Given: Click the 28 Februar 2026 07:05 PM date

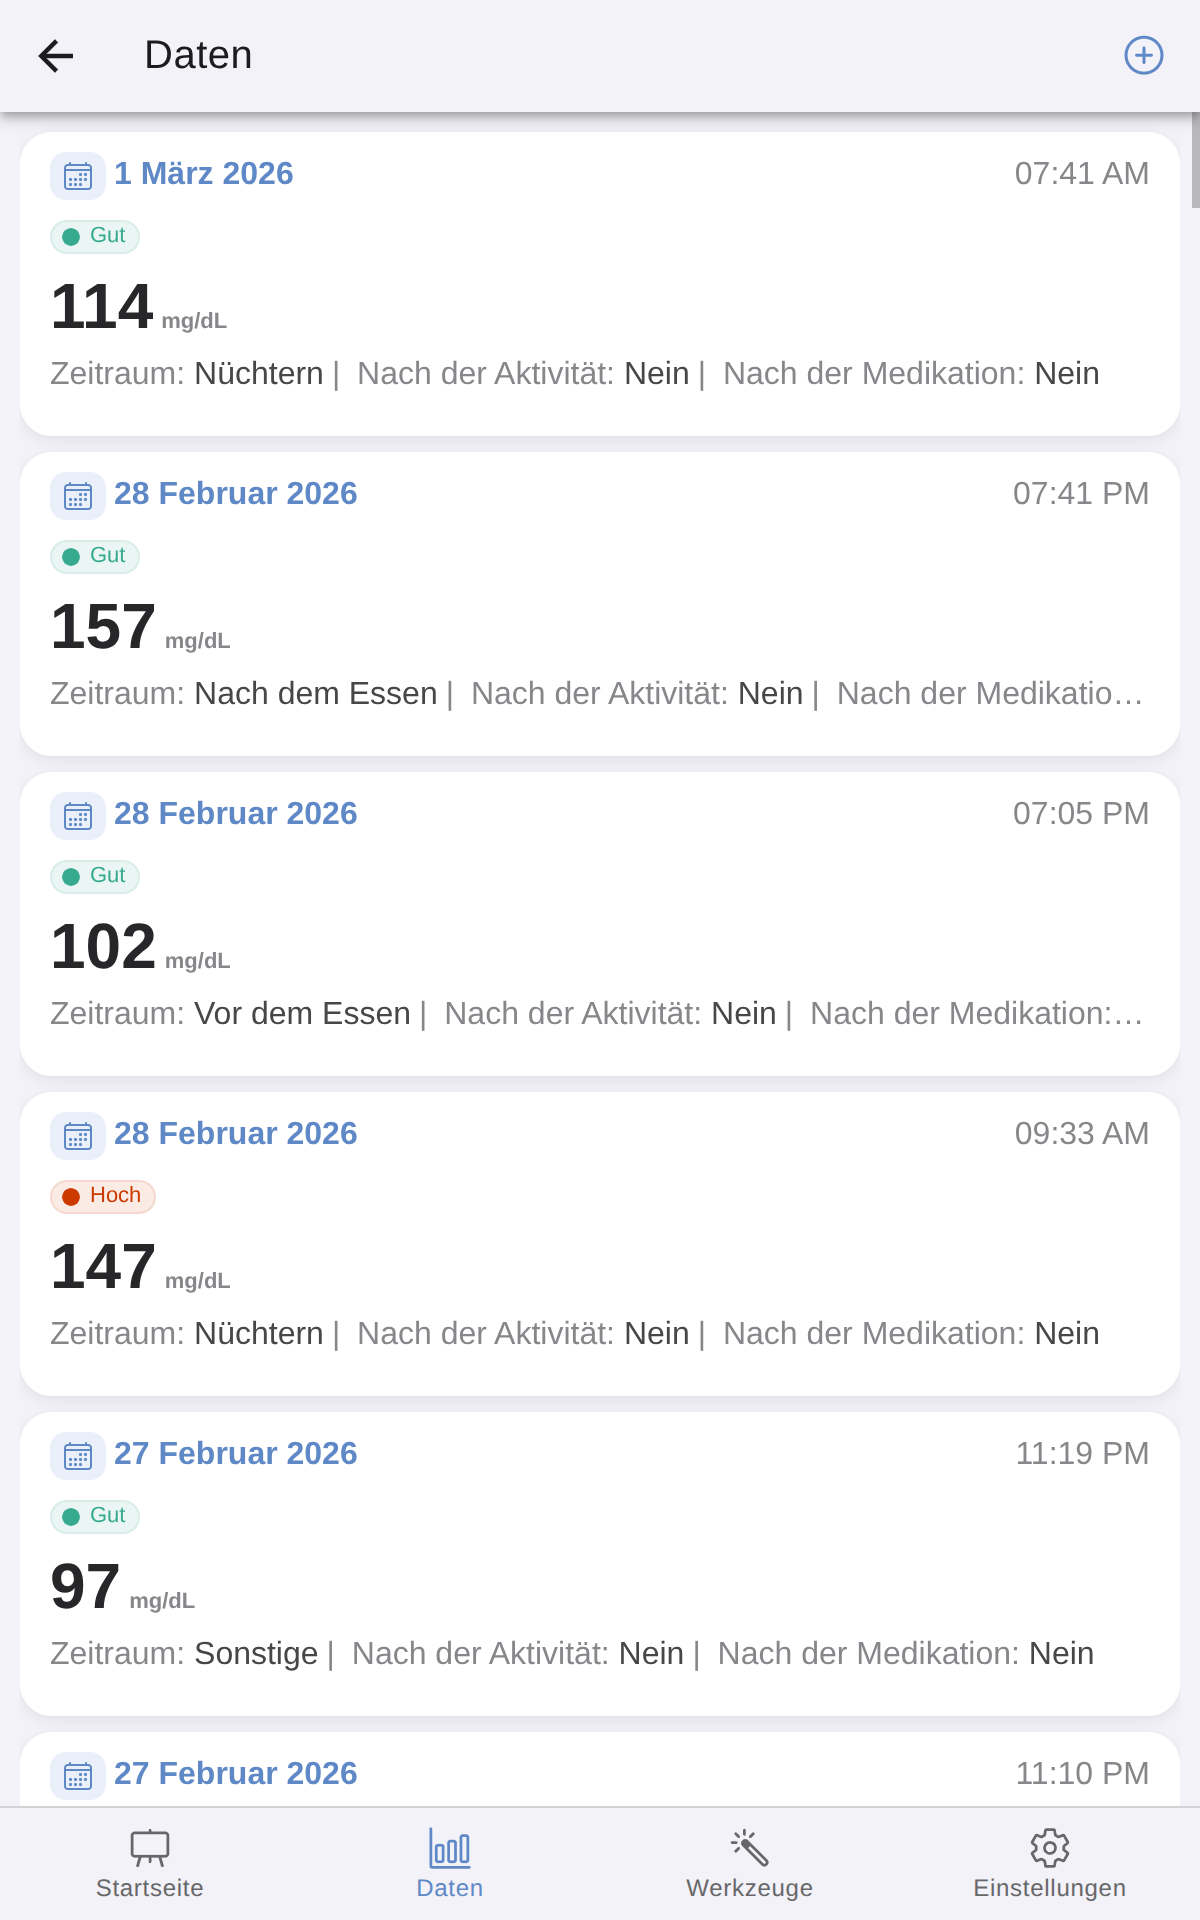Looking at the screenshot, I should point(235,814).
